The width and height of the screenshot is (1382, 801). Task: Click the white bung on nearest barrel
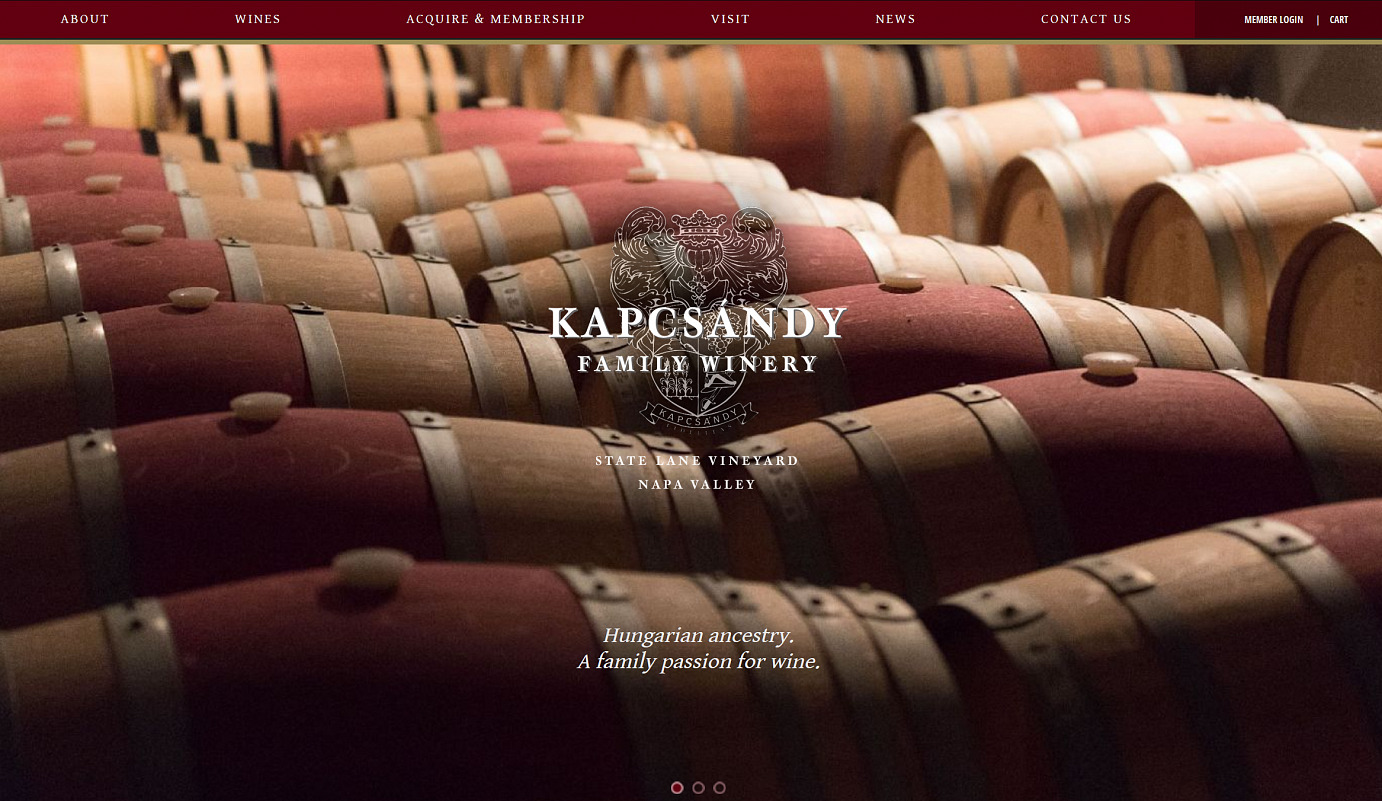tap(372, 567)
